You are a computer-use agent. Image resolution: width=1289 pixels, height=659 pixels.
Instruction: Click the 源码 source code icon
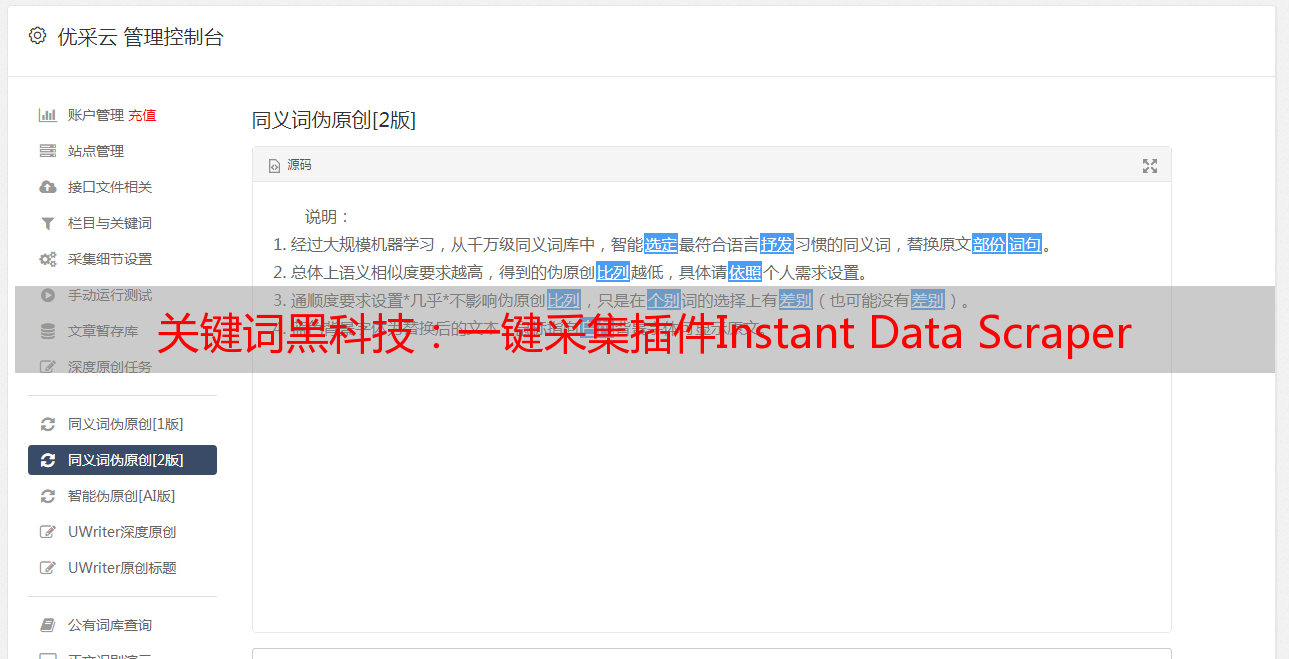pos(274,166)
